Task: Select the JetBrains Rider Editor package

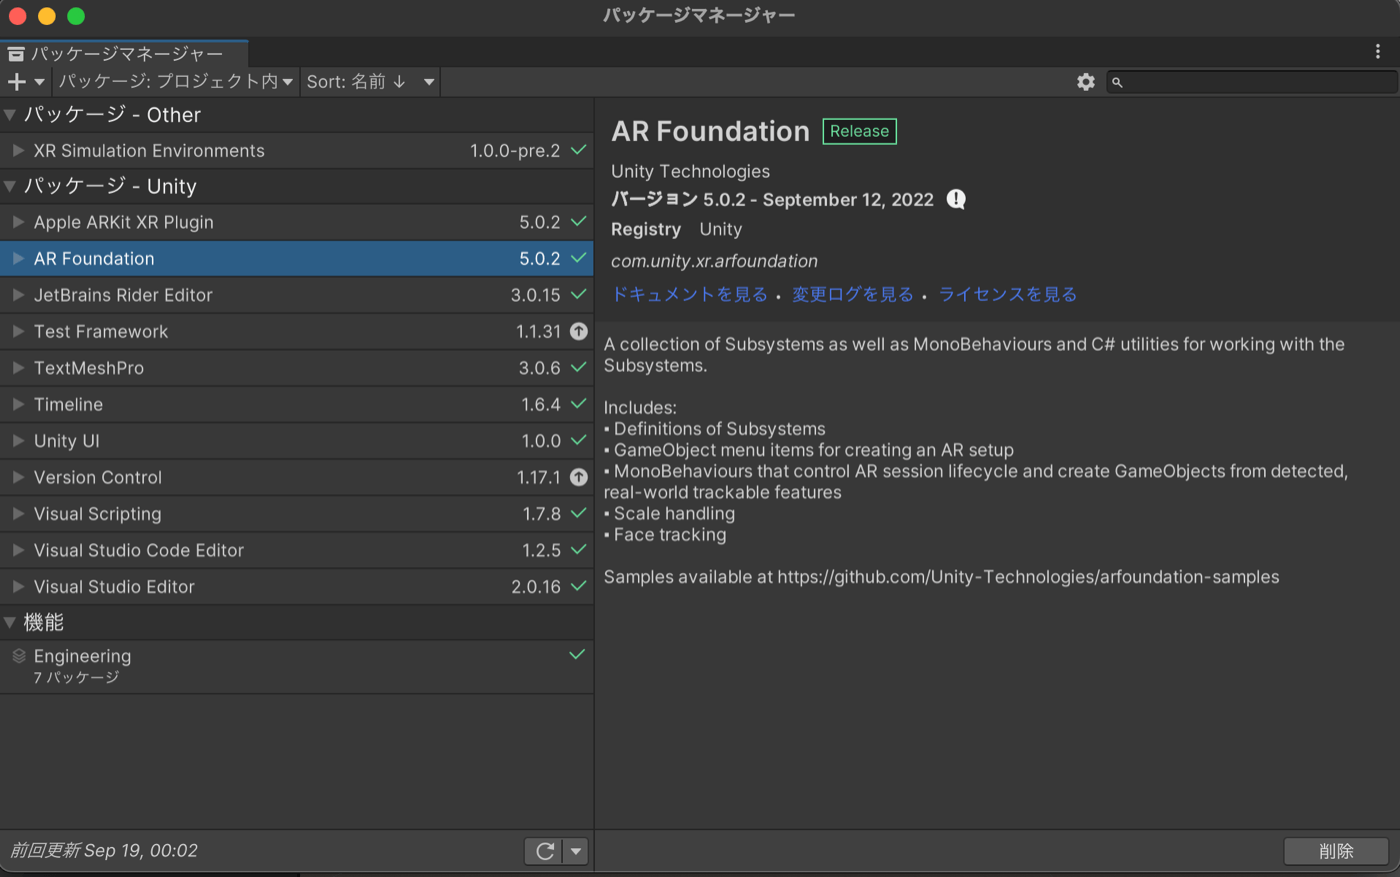Action: point(297,295)
